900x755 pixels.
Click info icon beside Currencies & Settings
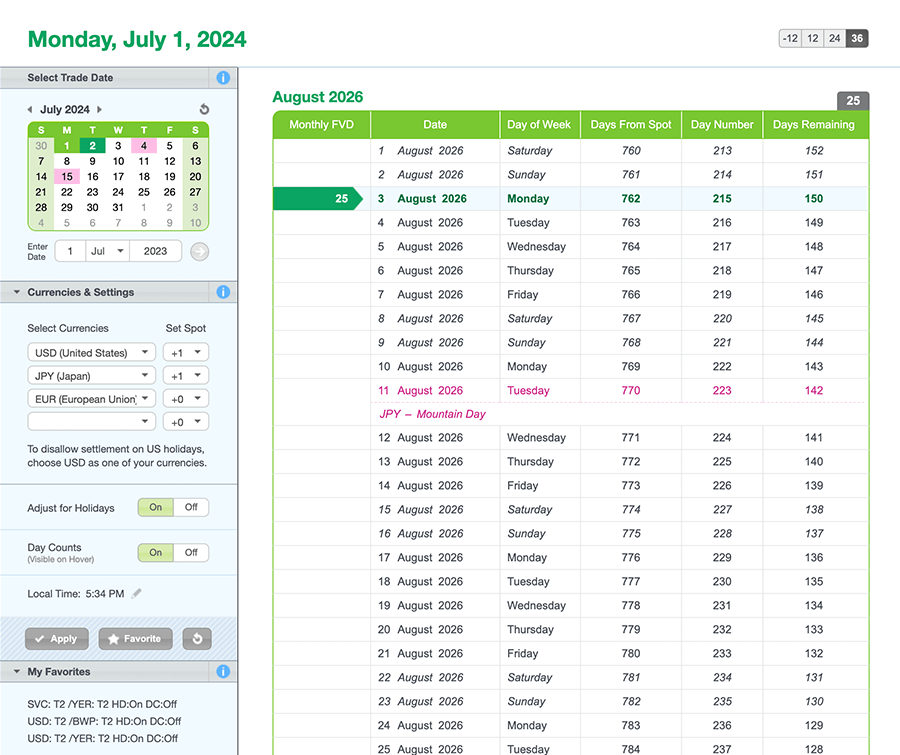tap(223, 292)
